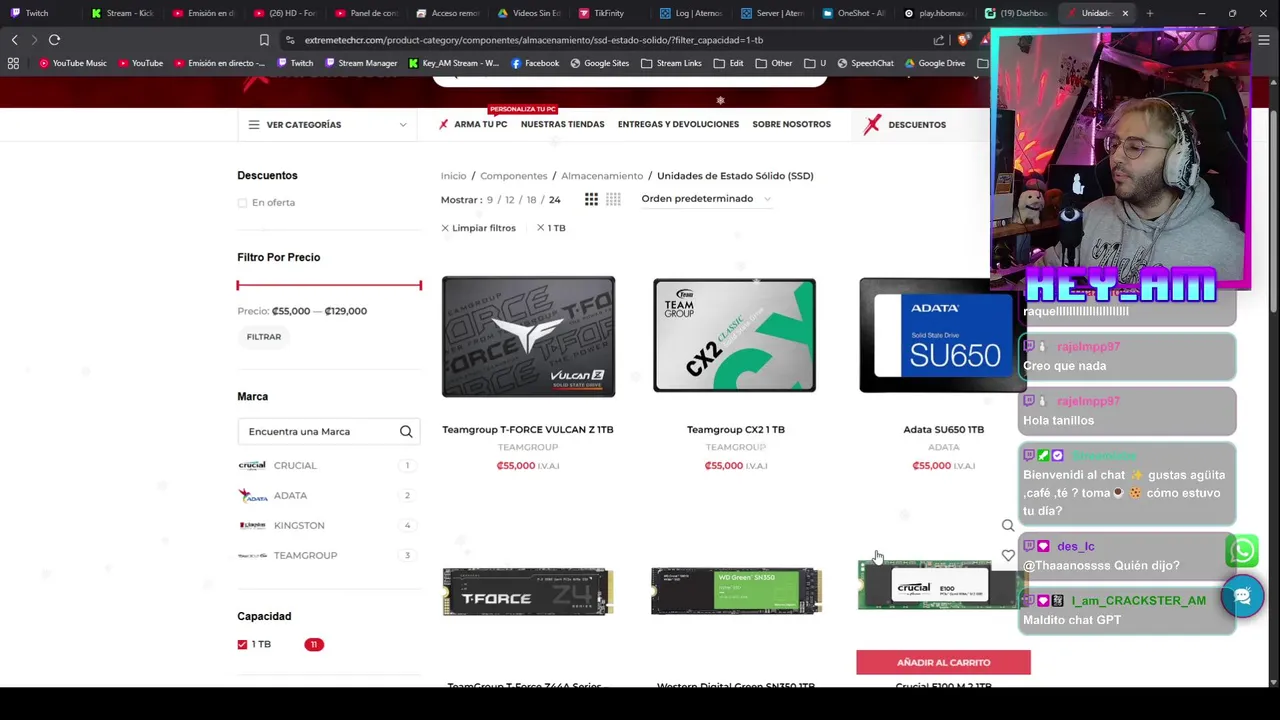Click the minimum price slider handle

[238, 285]
